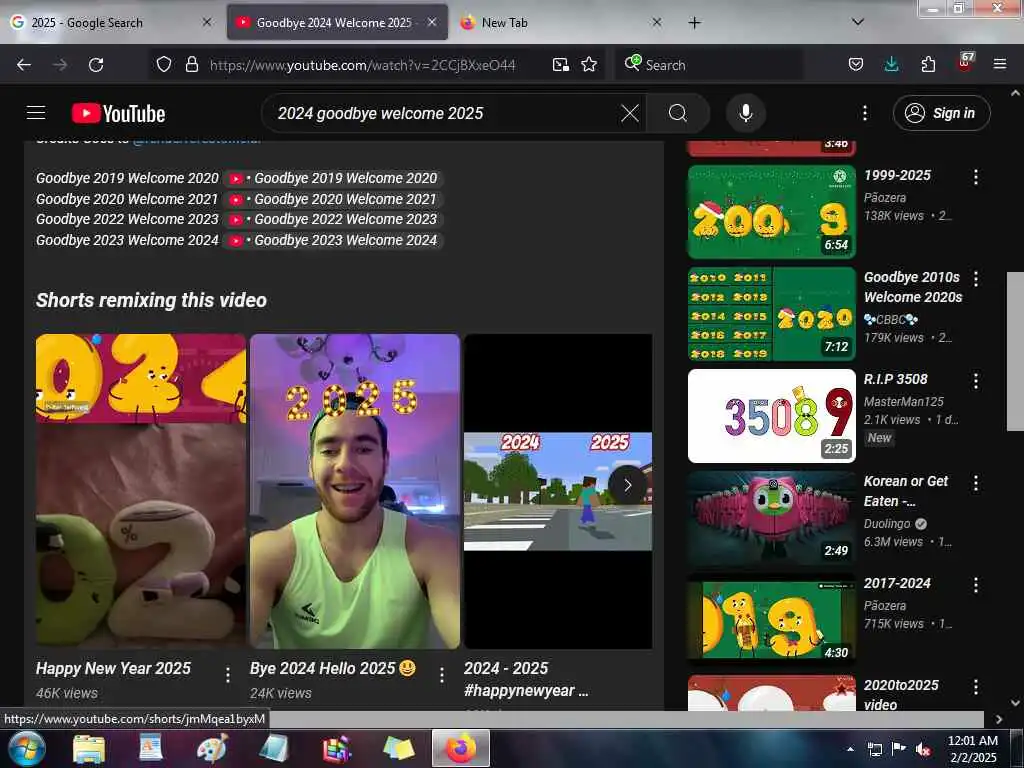Open more options for Korean or Get Eaten
The image size is (1024, 768).
point(976,483)
